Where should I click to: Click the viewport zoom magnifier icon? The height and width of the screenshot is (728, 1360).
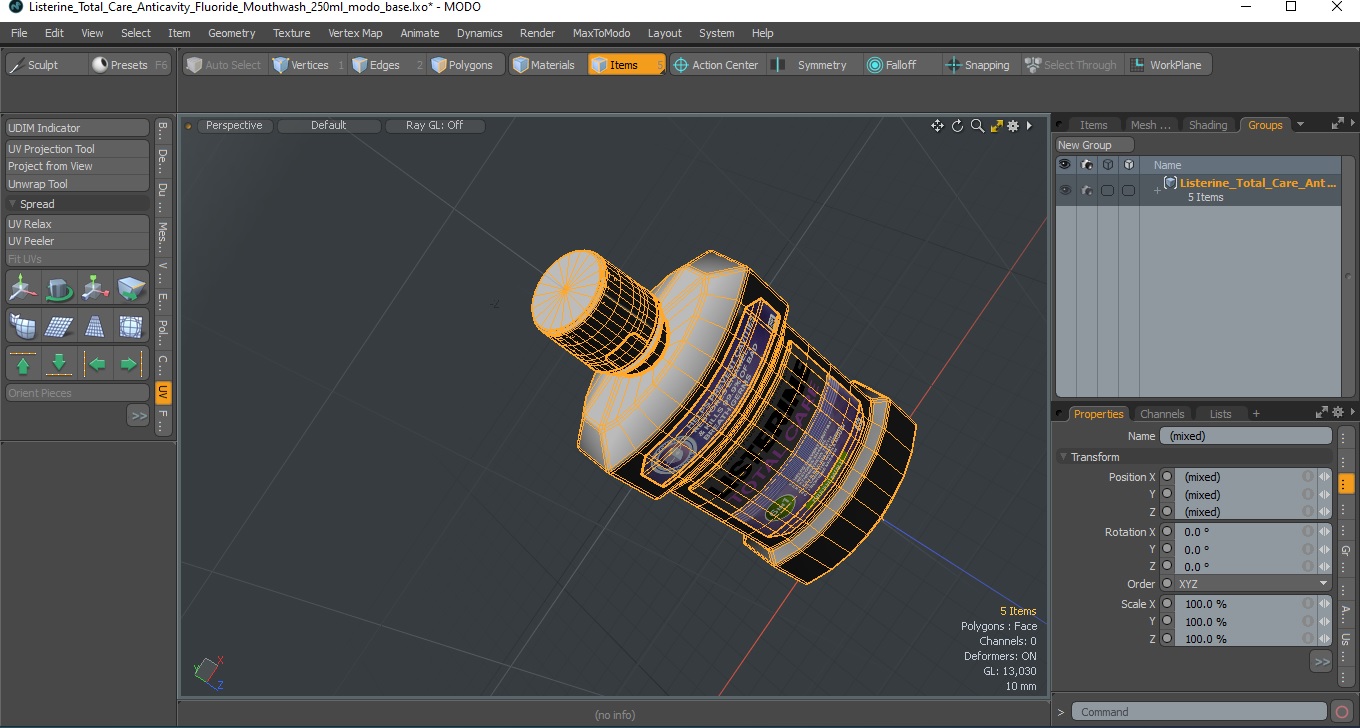977,126
